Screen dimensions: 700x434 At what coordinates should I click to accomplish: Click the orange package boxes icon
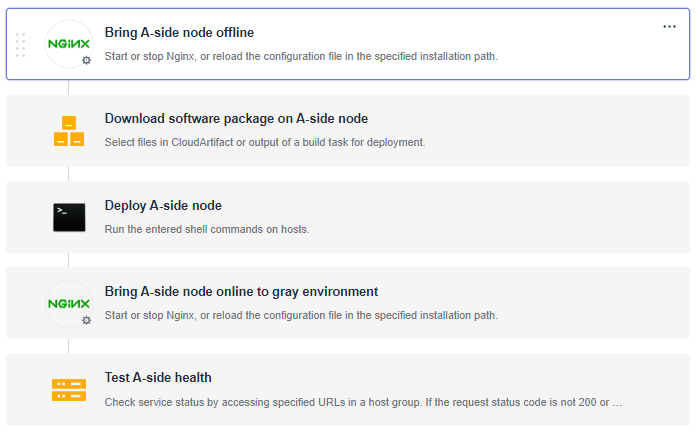coord(69,131)
